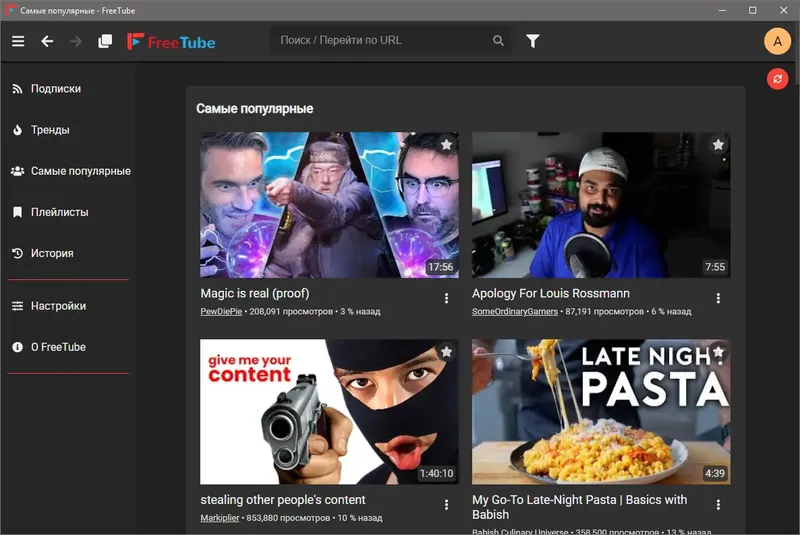The image size is (800, 535).
Task: Go back with the left arrow
Action: (47, 41)
